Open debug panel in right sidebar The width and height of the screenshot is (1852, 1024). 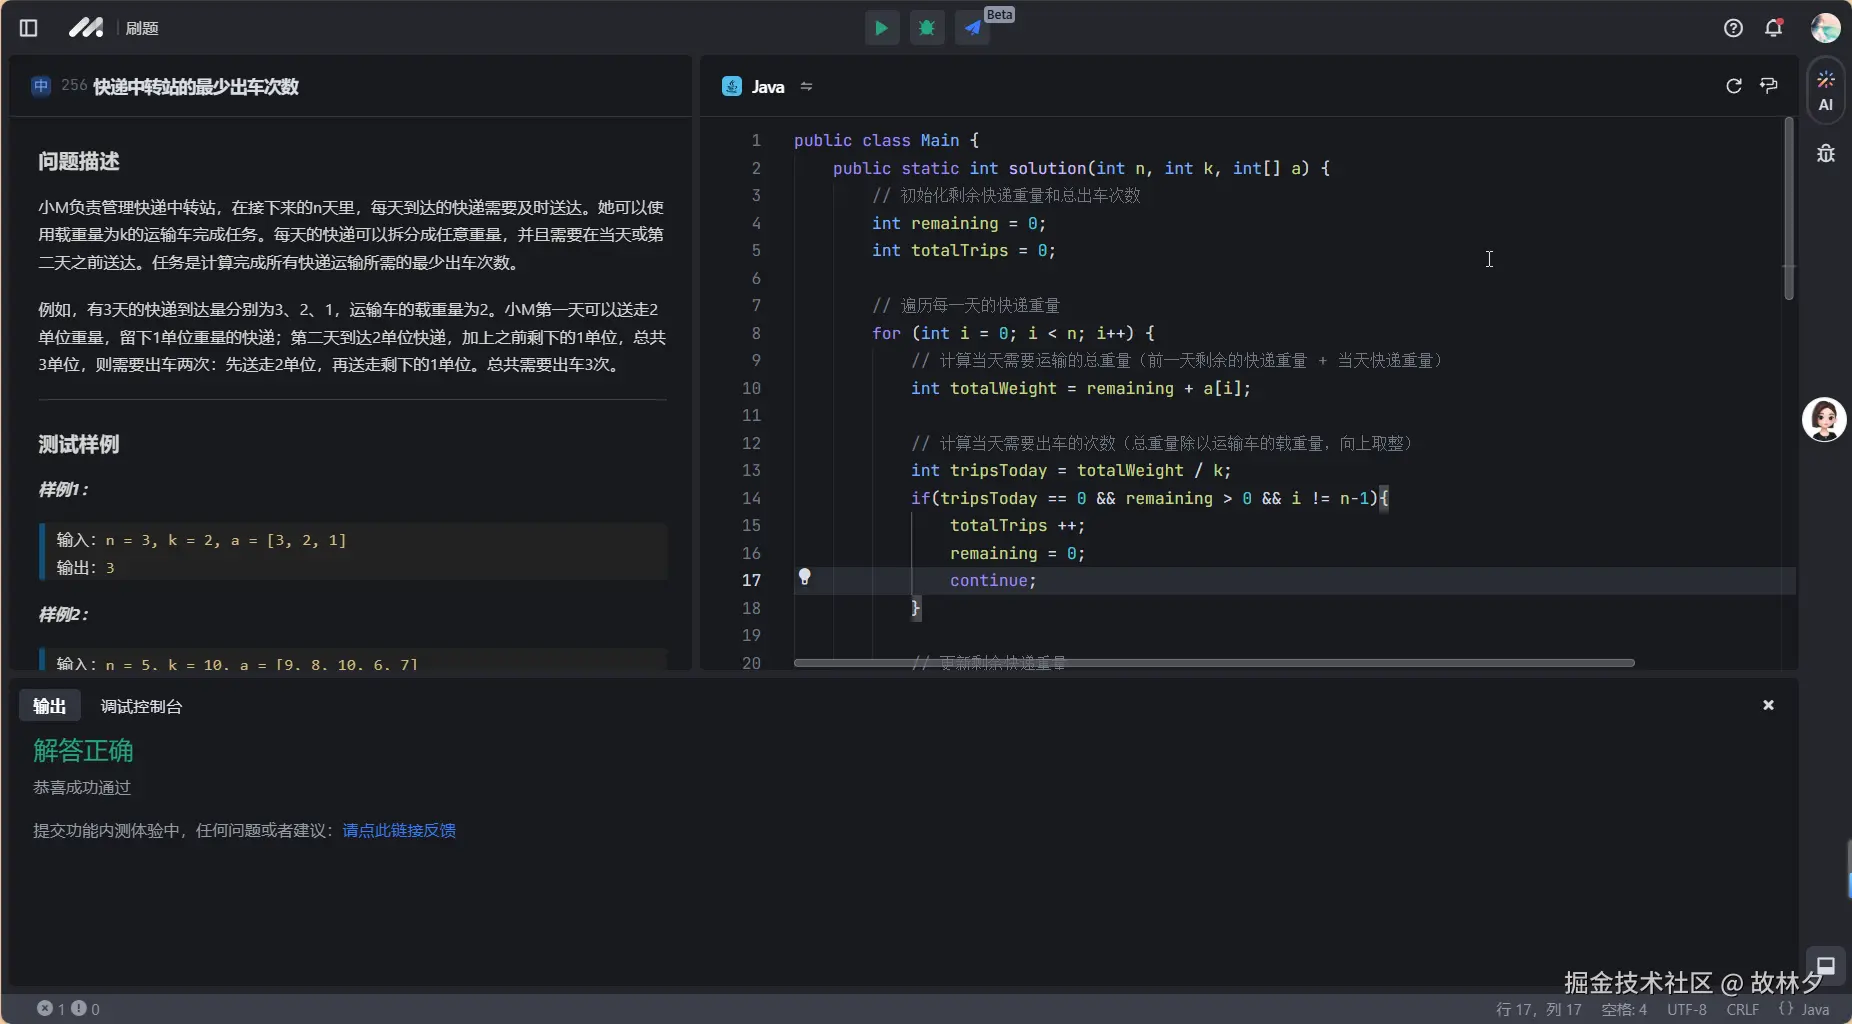[x=1825, y=153]
